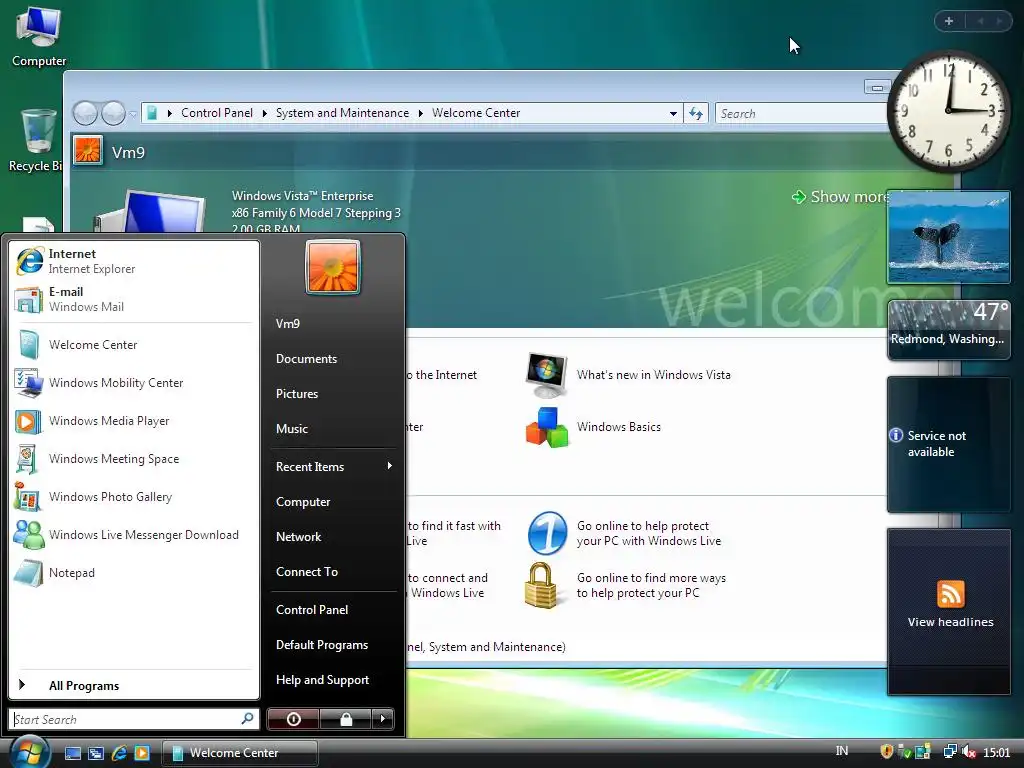
Task: Click the whale slideshow gadget picture
Action: pos(949,237)
